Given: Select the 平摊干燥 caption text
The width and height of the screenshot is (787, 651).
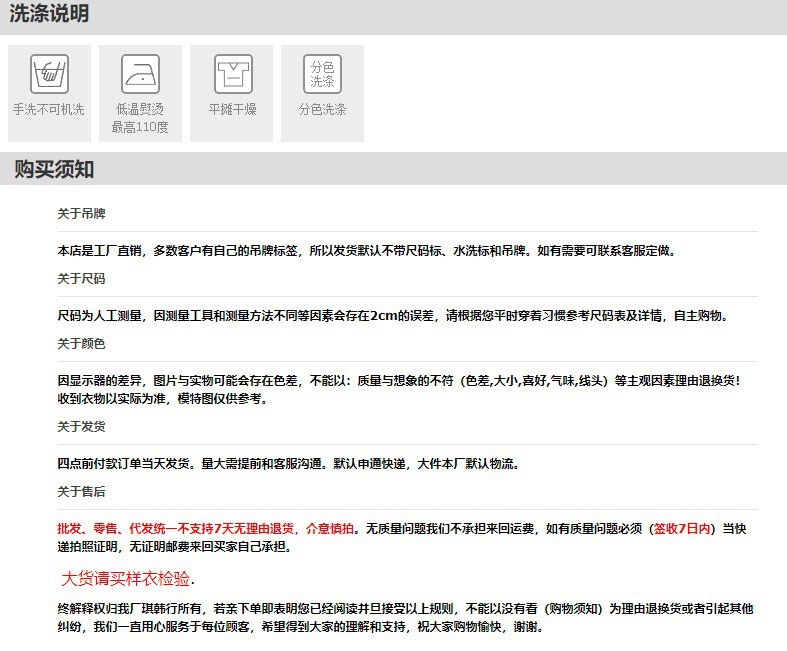Looking at the screenshot, I should (232, 110).
